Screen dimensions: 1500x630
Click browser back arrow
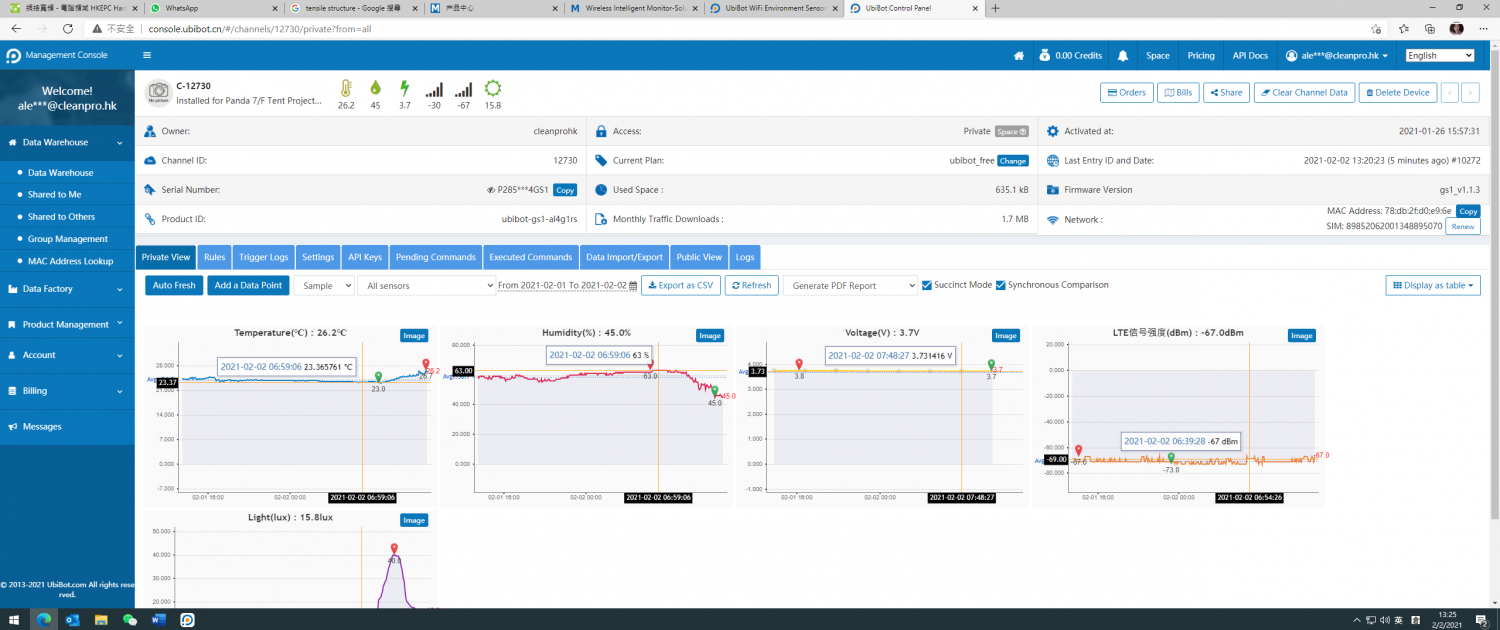pos(16,29)
